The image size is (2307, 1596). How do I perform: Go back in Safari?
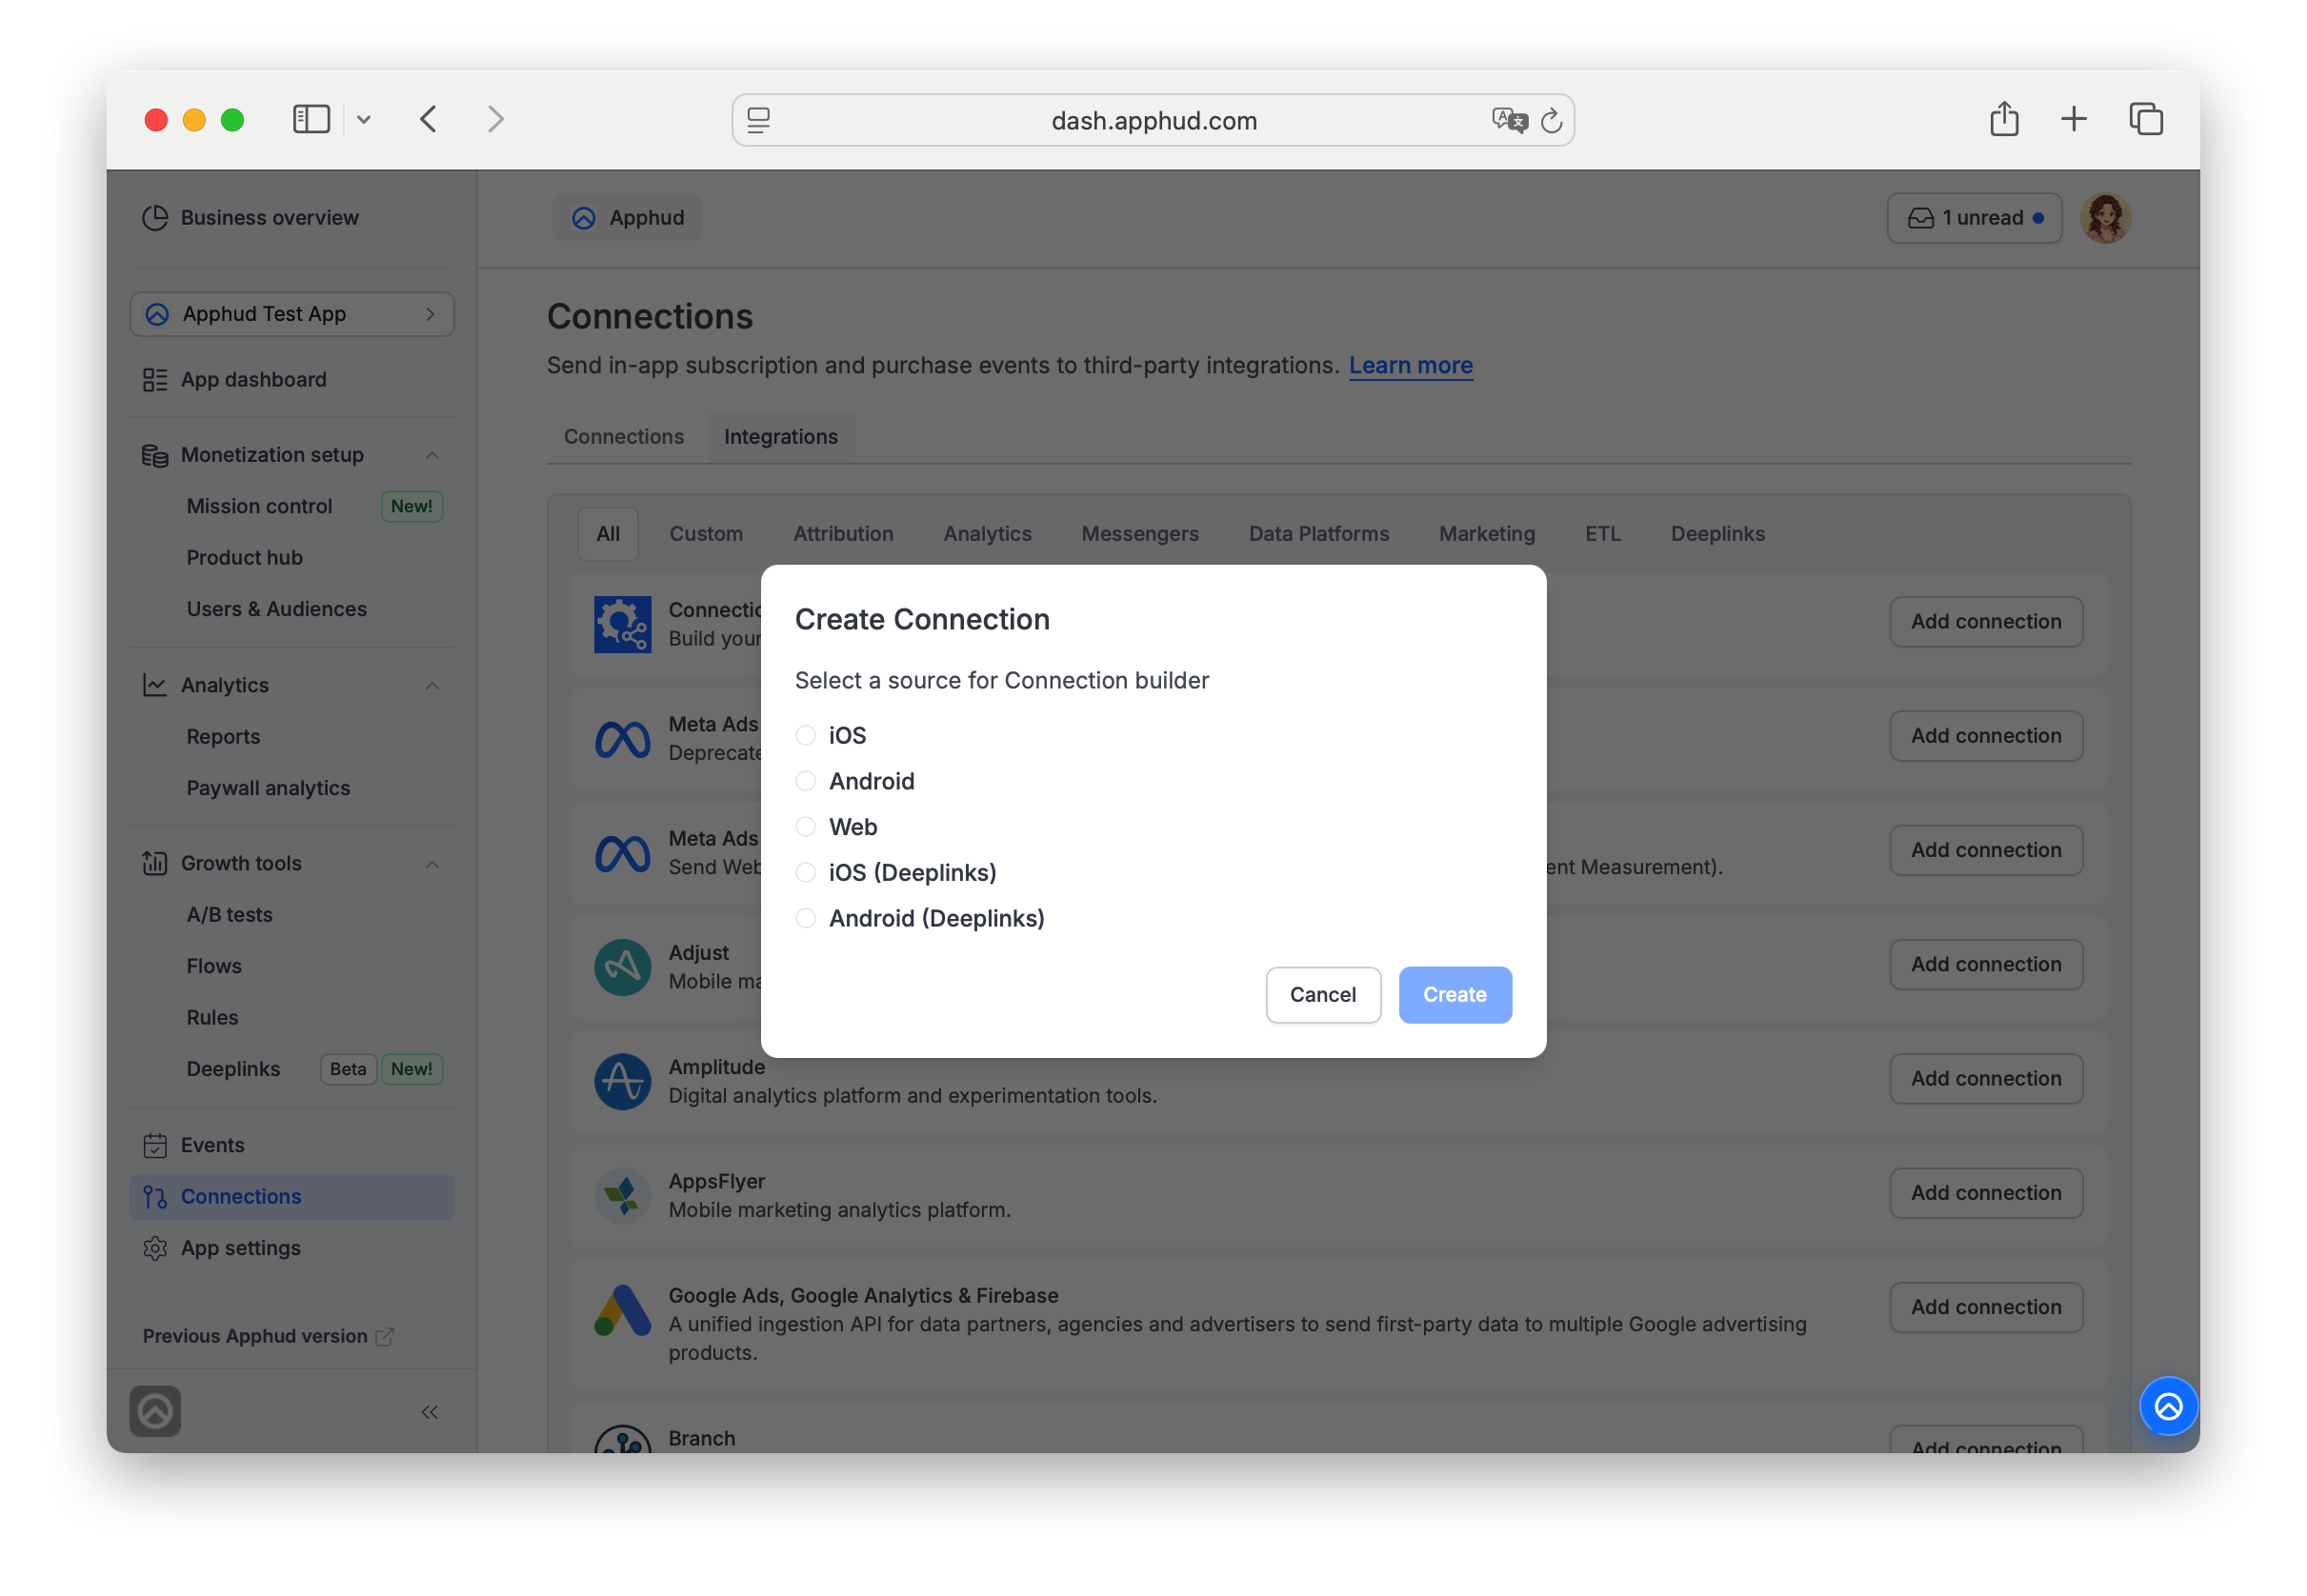[428, 120]
